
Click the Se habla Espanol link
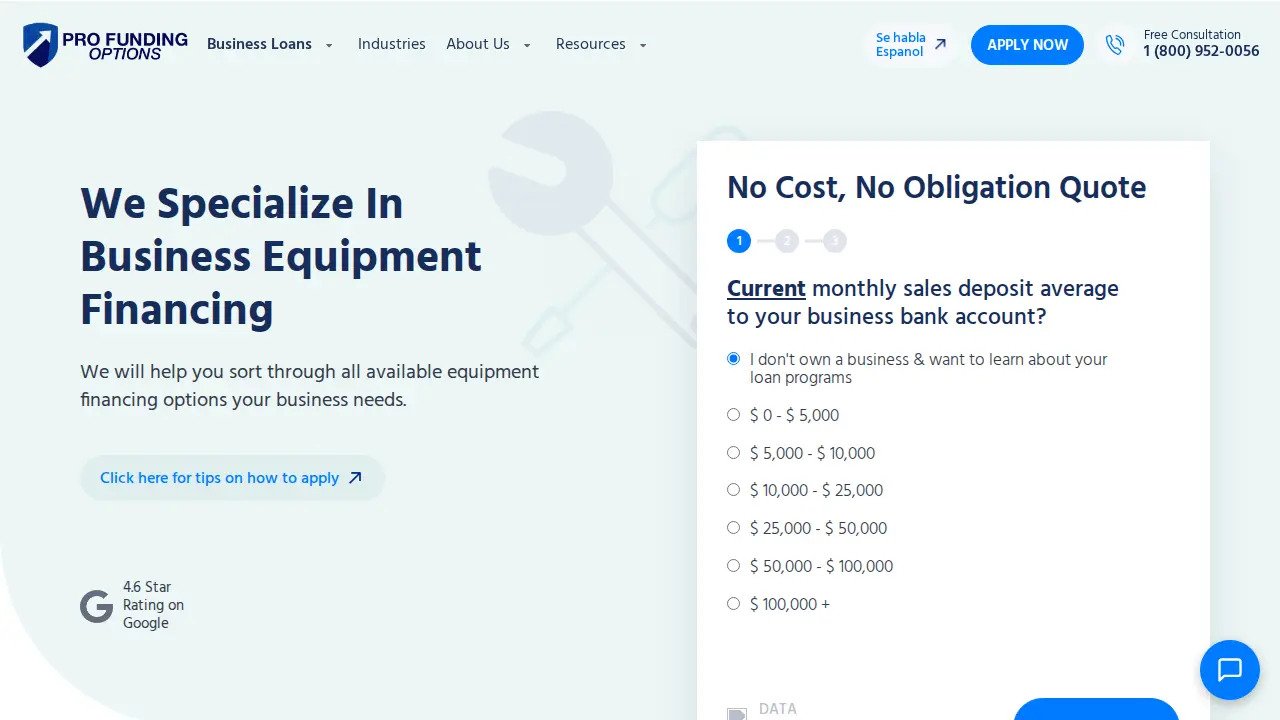coord(911,45)
